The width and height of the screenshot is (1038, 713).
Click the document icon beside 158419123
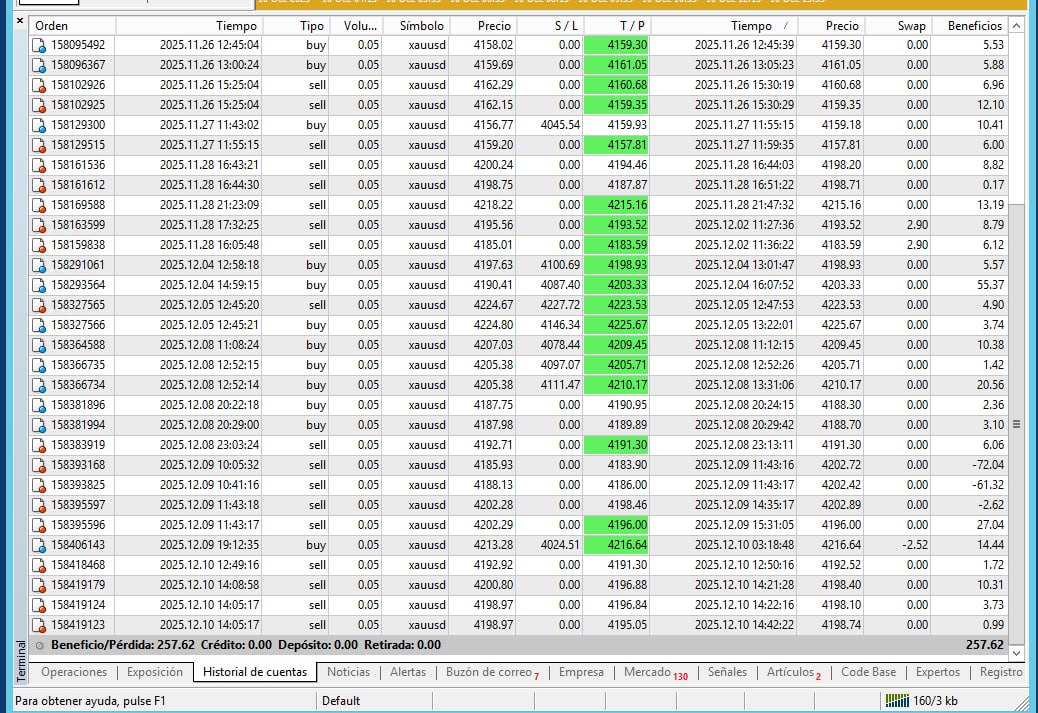tap(37, 625)
